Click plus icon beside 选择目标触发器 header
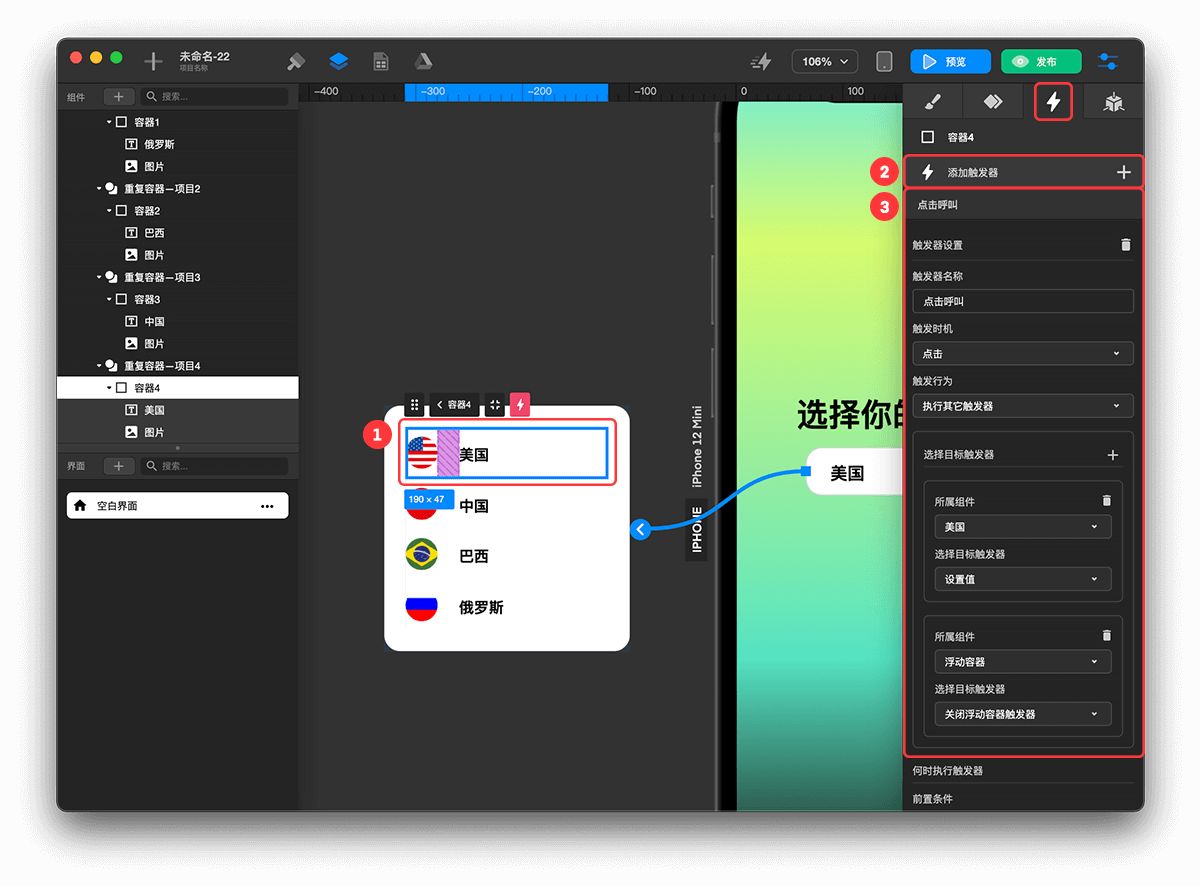Image resolution: width=1200 pixels, height=886 pixels. [1113, 455]
